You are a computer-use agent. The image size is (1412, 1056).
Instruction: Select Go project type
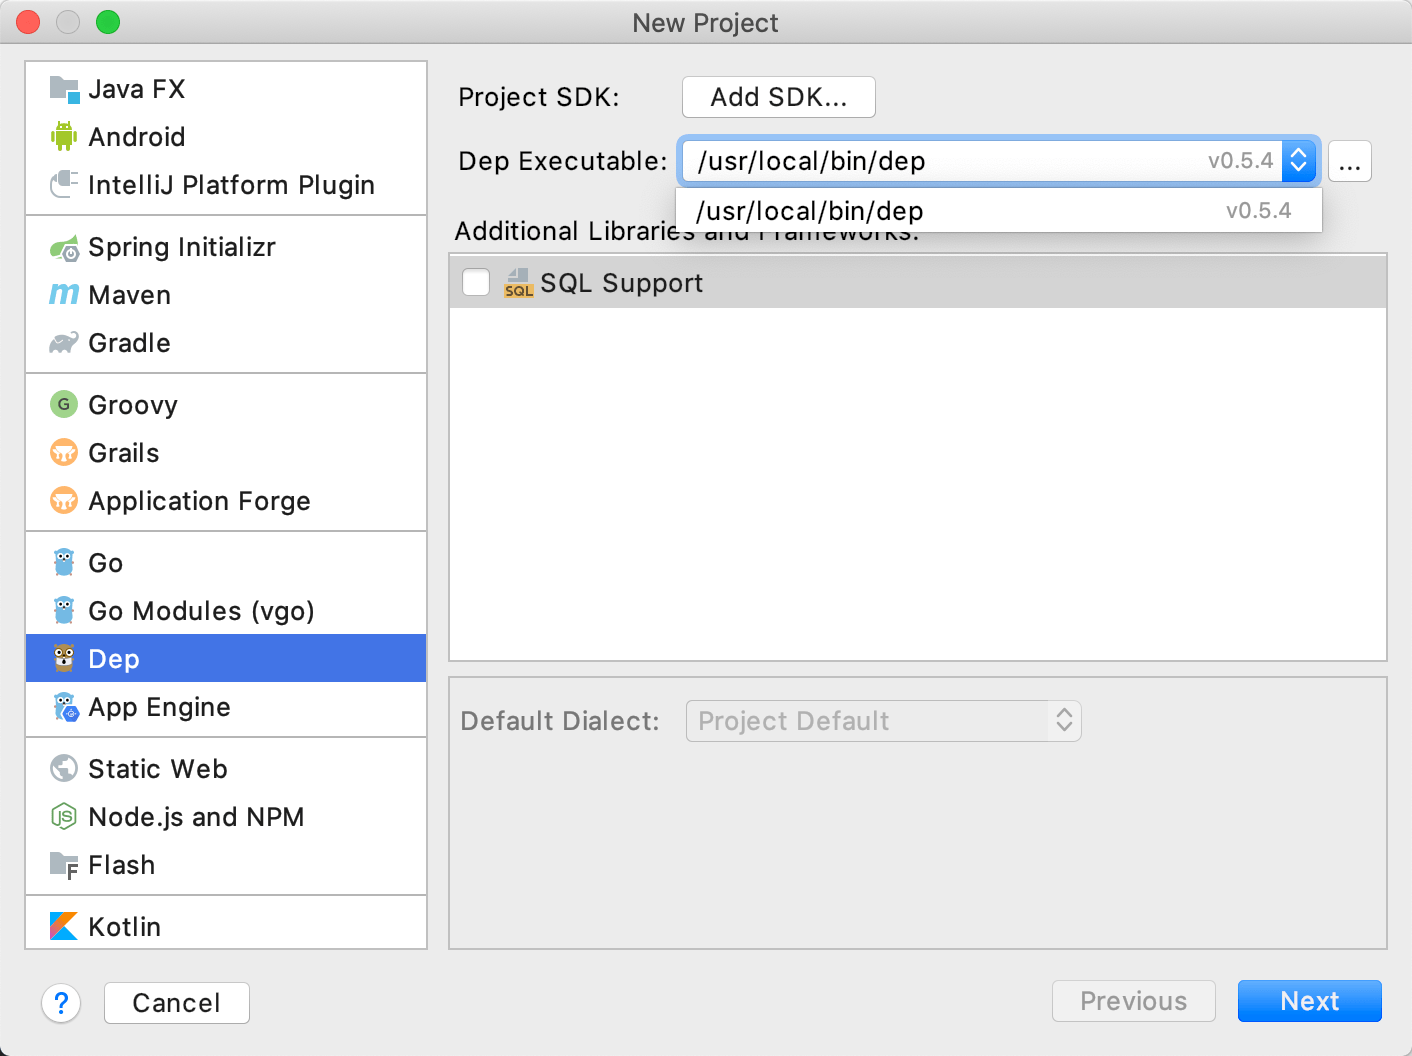tap(226, 563)
